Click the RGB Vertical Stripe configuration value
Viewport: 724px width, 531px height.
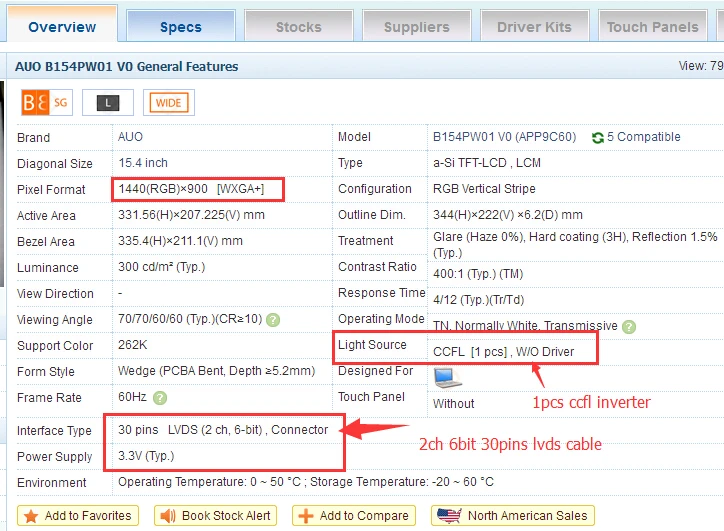pos(484,188)
